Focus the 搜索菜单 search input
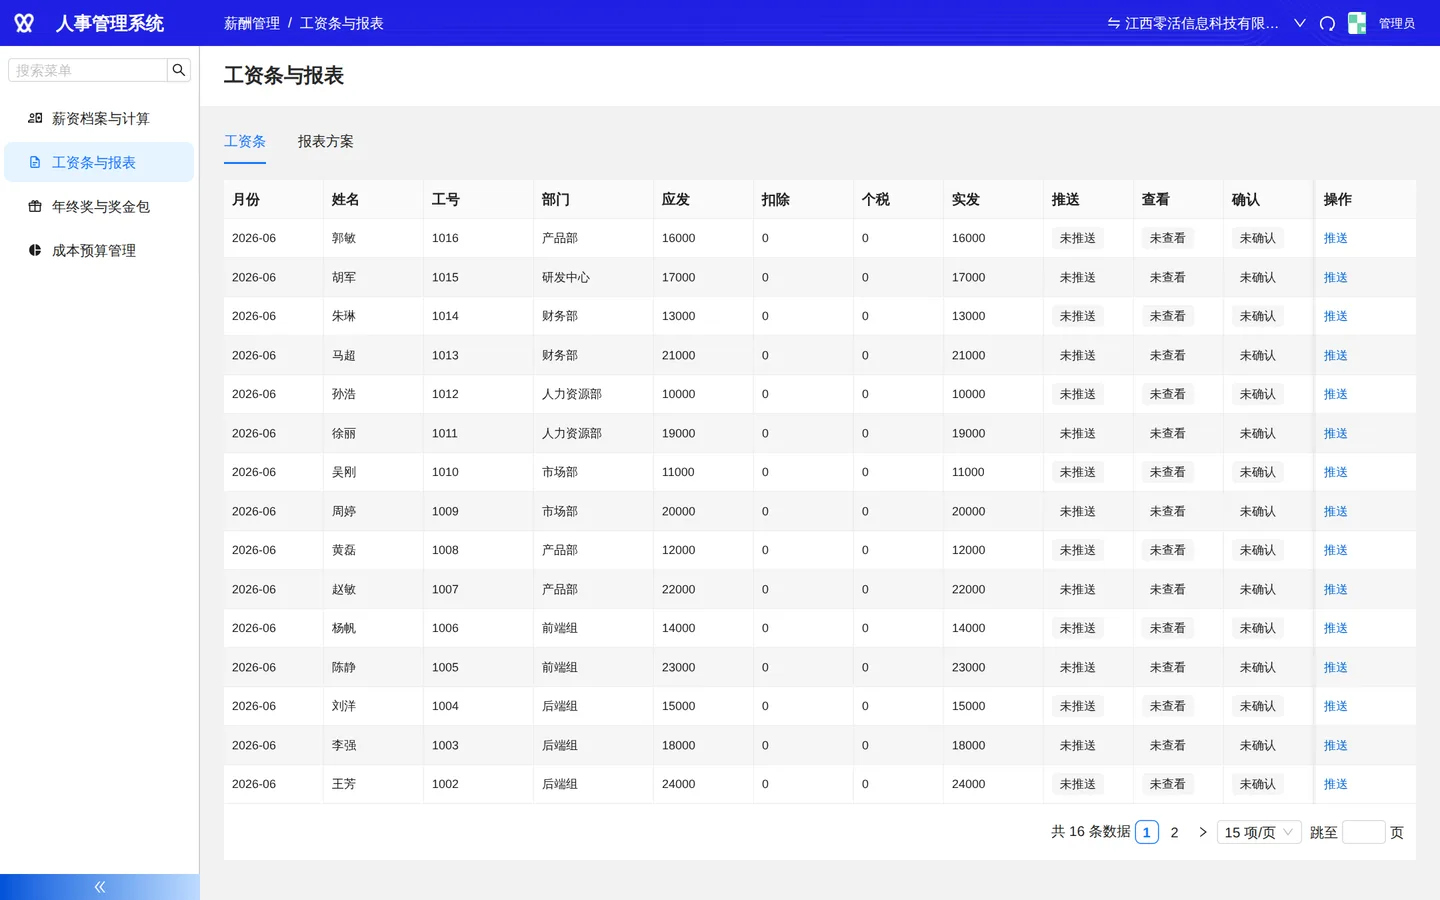 tap(88, 70)
